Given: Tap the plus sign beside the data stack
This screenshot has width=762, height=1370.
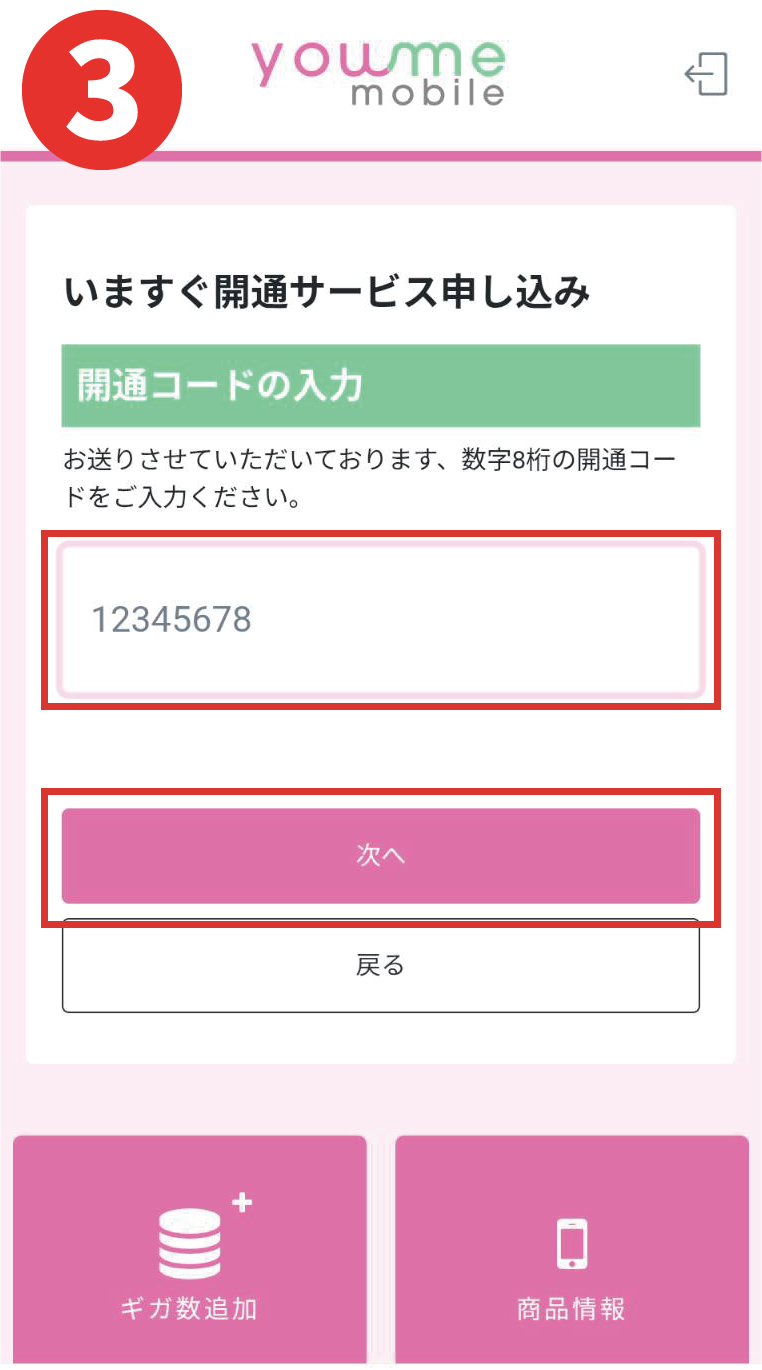Looking at the screenshot, I should (242, 1203).
